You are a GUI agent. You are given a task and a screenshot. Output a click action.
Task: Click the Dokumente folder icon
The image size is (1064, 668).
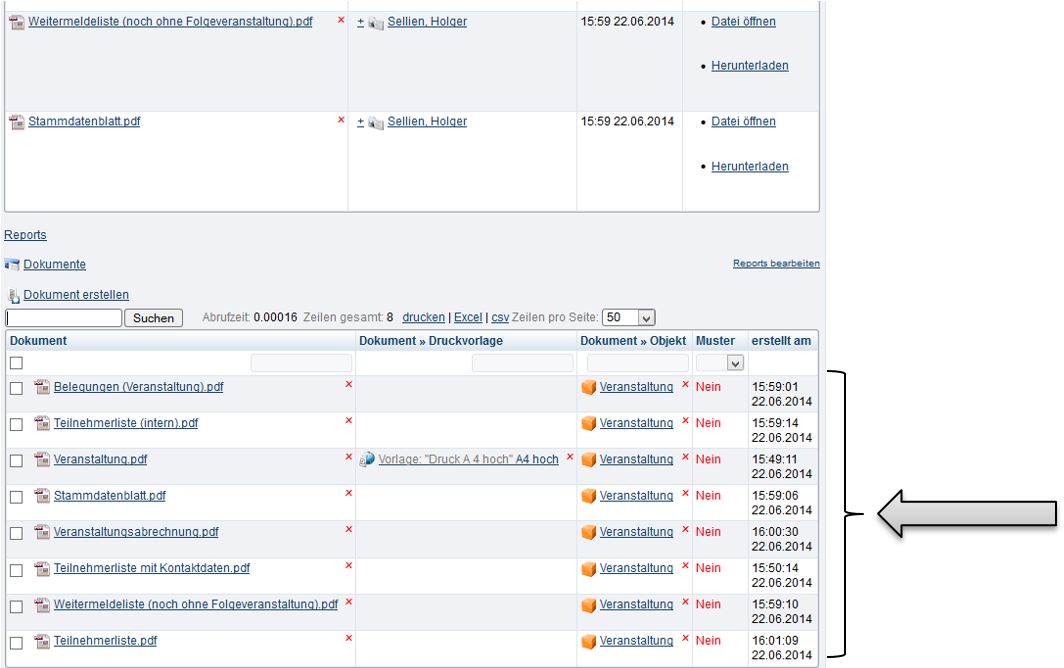pyautogui.click(x=12, y=265)
